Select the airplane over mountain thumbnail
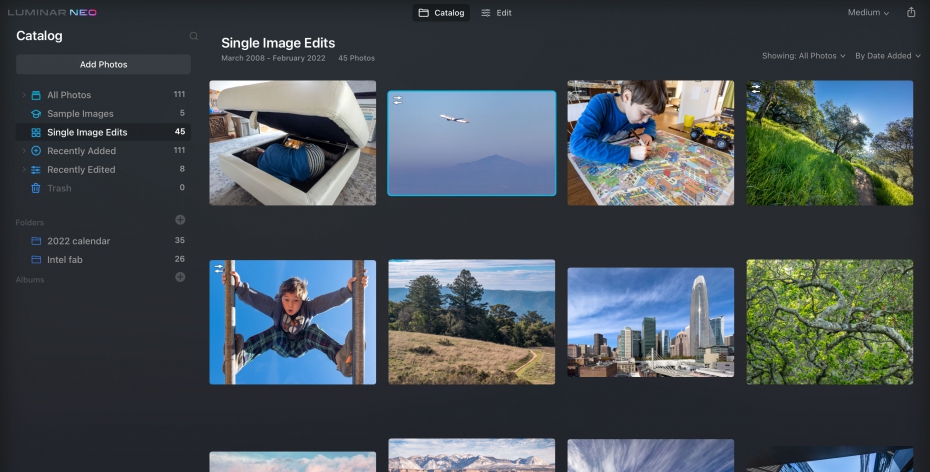 472,143
